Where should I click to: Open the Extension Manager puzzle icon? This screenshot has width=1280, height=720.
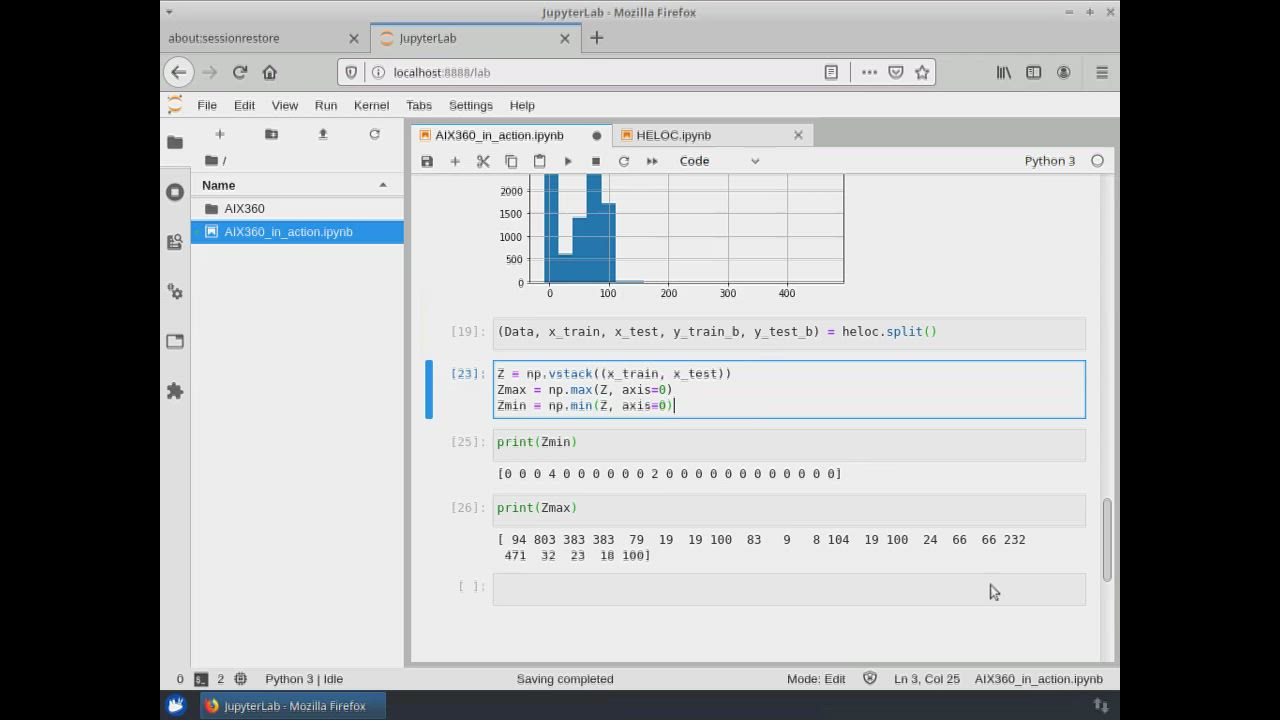coord(175,391)
